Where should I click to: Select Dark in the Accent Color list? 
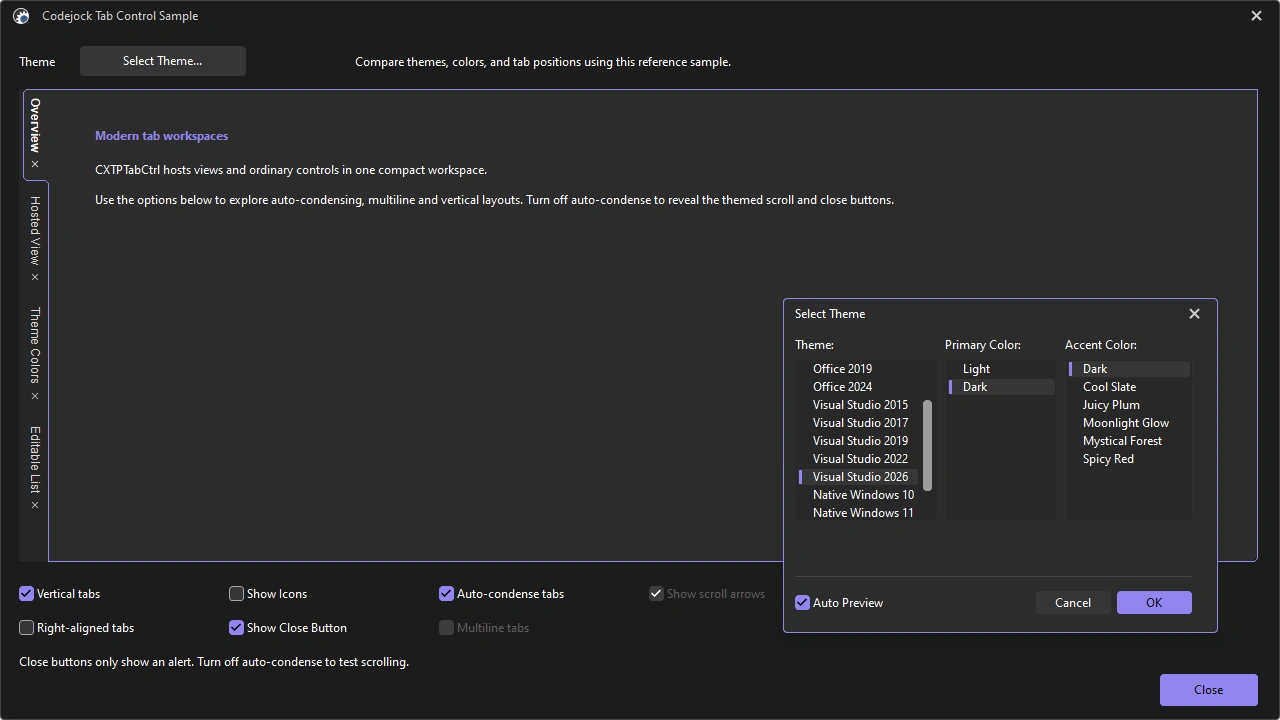click(x=1129, y=369)
